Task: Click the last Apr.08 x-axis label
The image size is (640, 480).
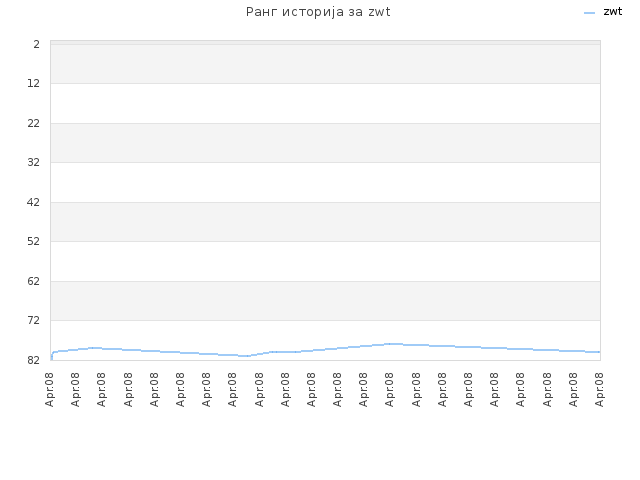Action: point(599,389)
